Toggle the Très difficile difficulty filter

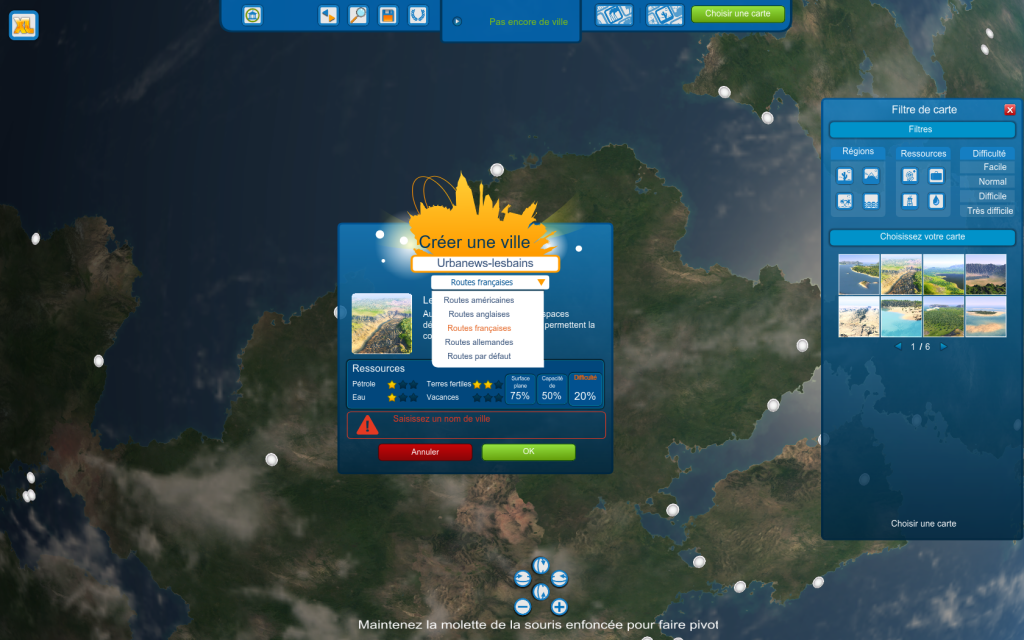pos(987,211)
